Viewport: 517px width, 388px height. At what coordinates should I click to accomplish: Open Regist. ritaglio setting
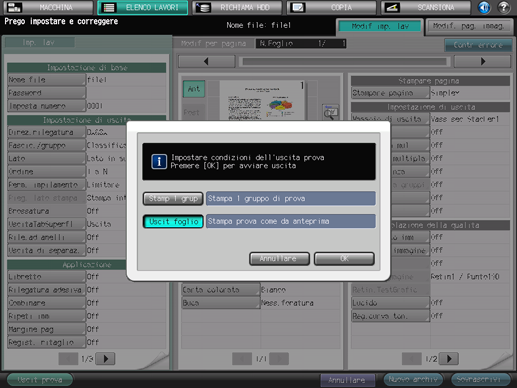click(46, 342)
